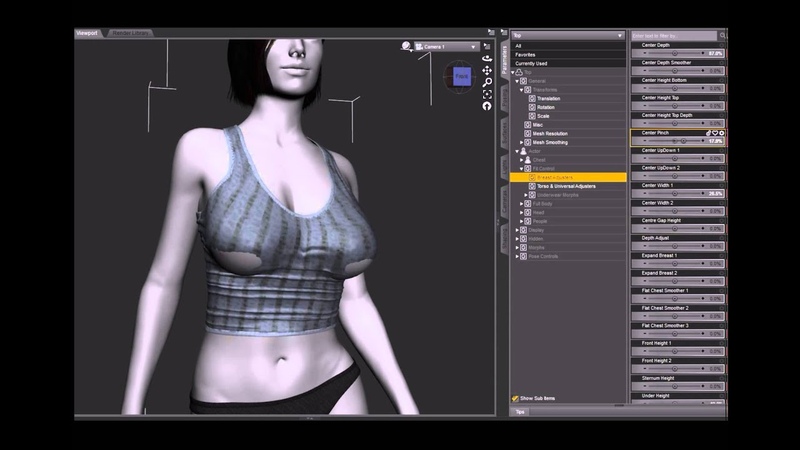Expand the Display group
The width and height of the screenshot is (800, 450).
pos(517,230)
